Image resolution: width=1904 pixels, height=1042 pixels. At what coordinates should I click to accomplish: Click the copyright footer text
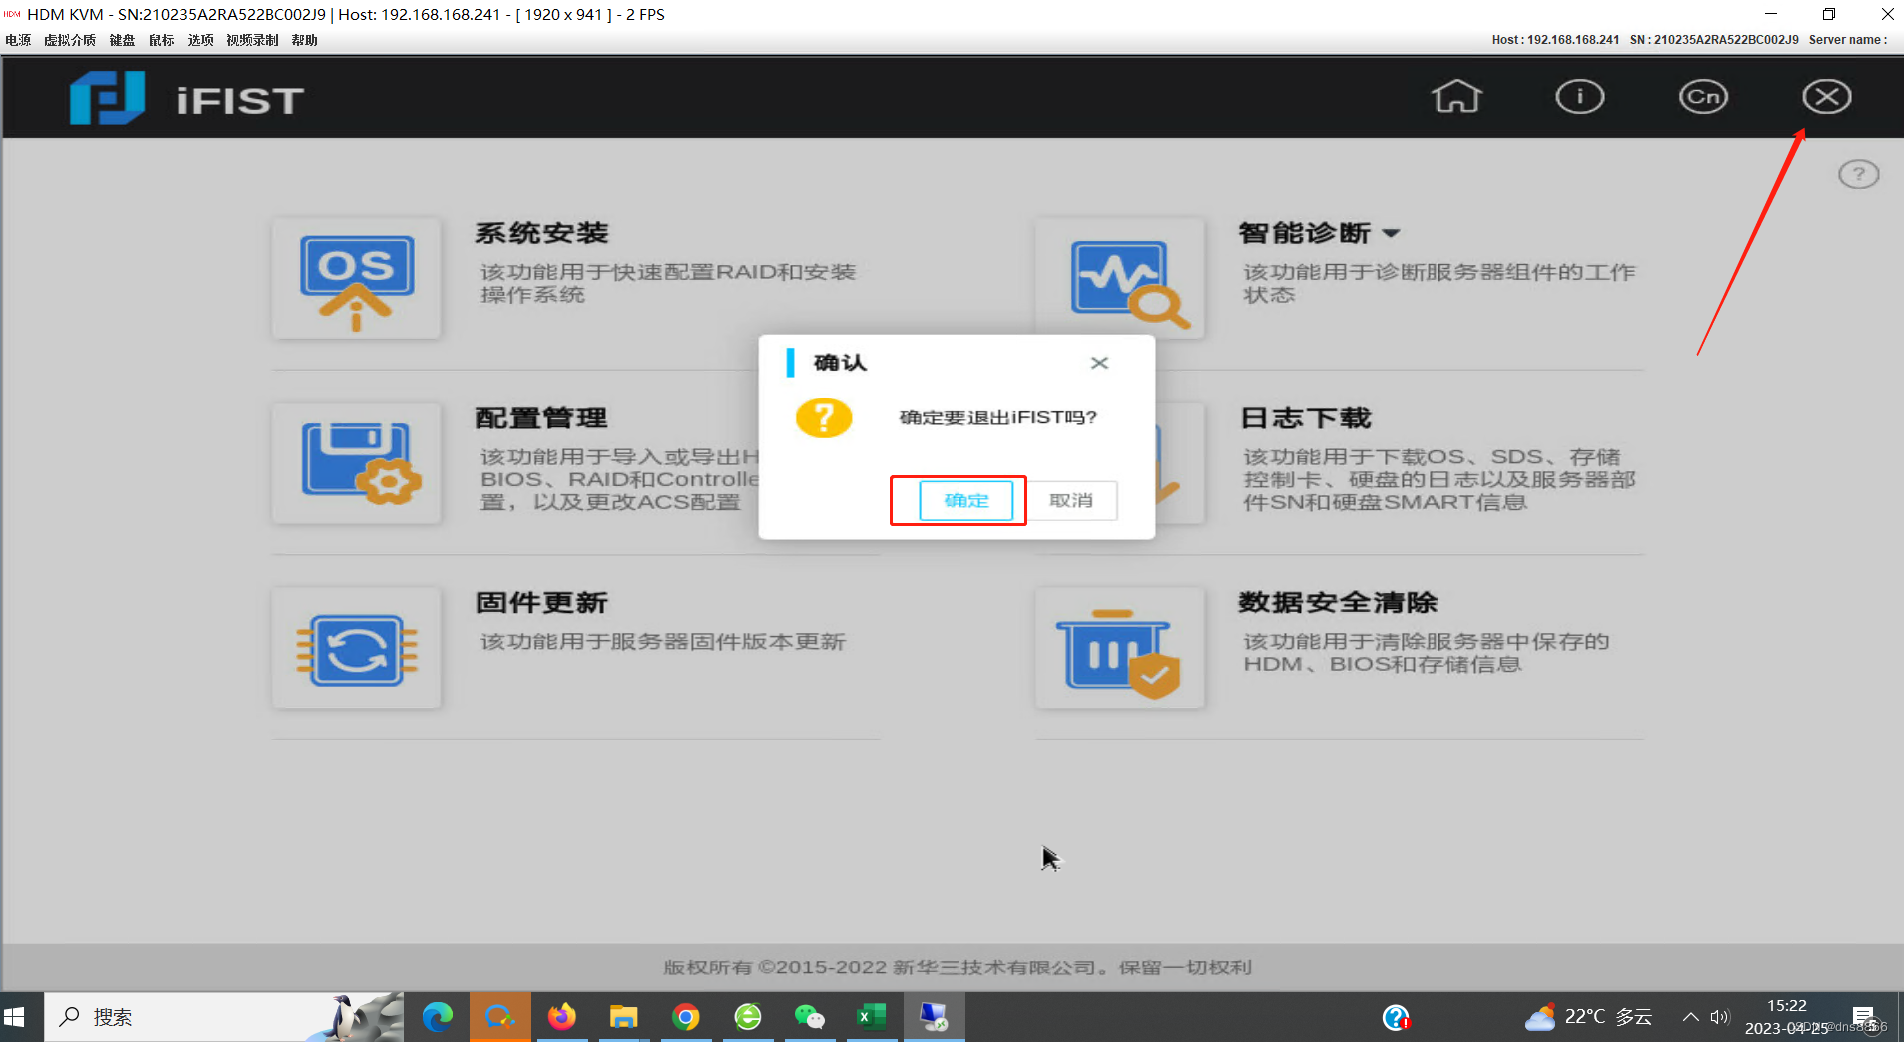pos(957,967)
